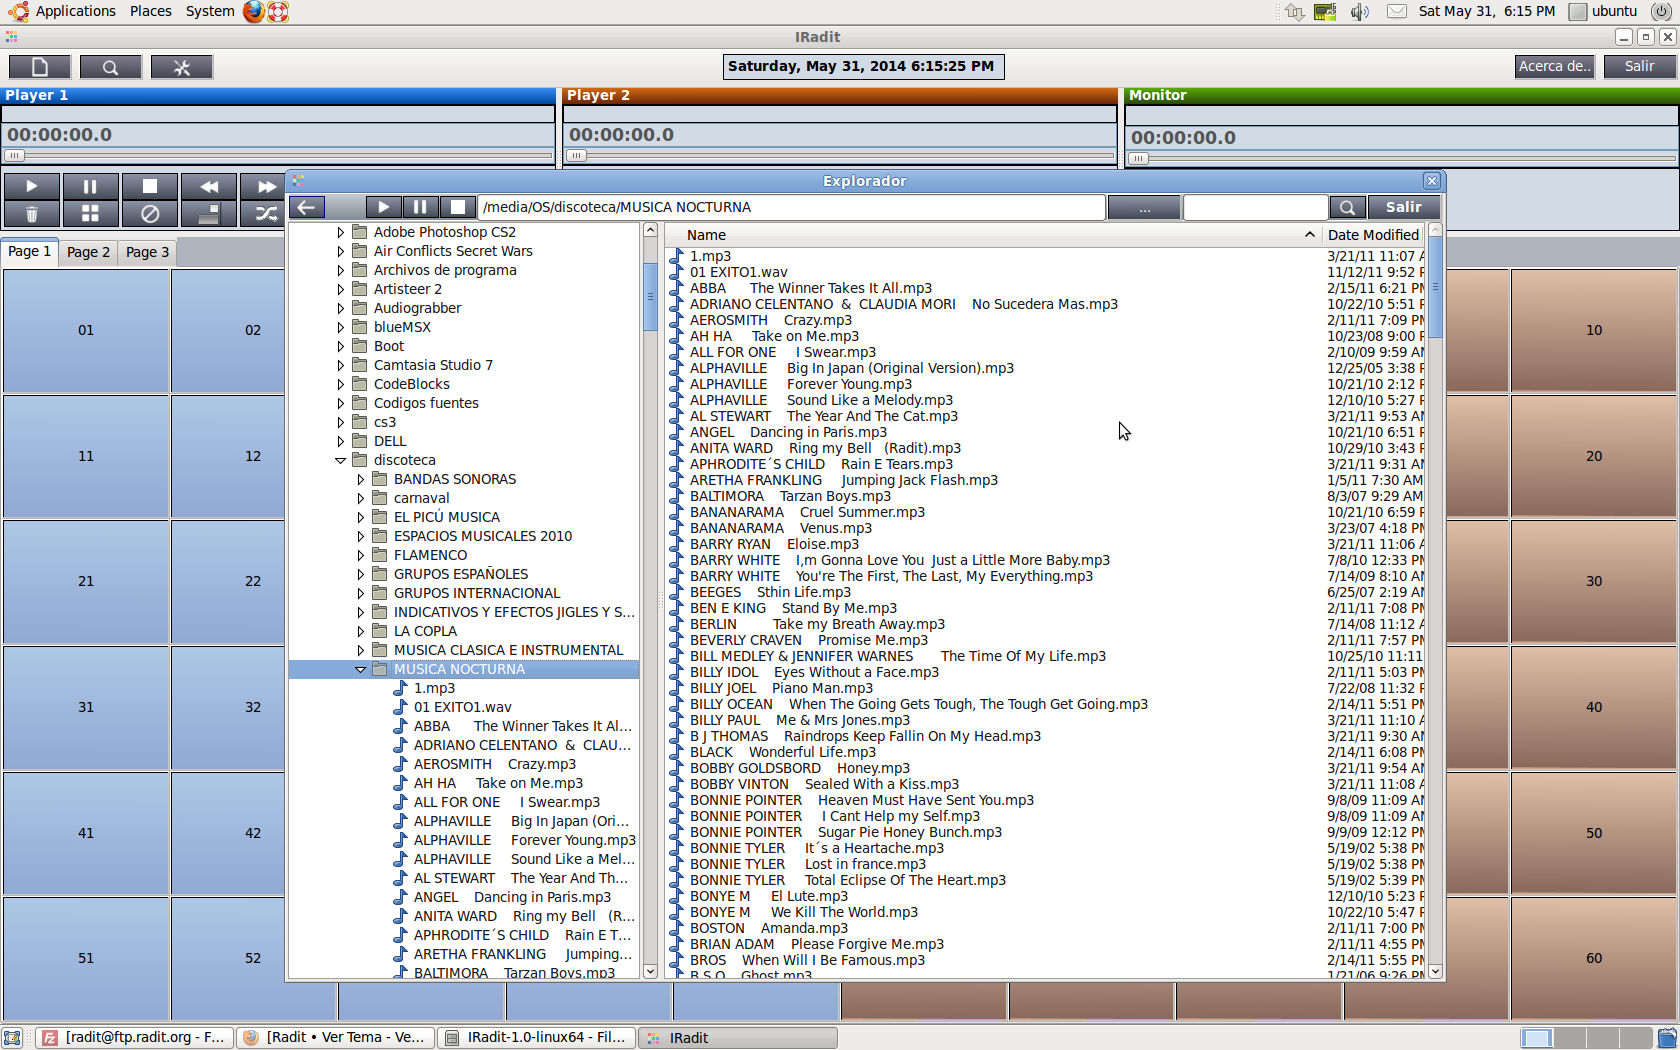Click the trash icon under Player 1
The width and height of the screenshot is (1680, 1050).
click(x=31, y=214)
